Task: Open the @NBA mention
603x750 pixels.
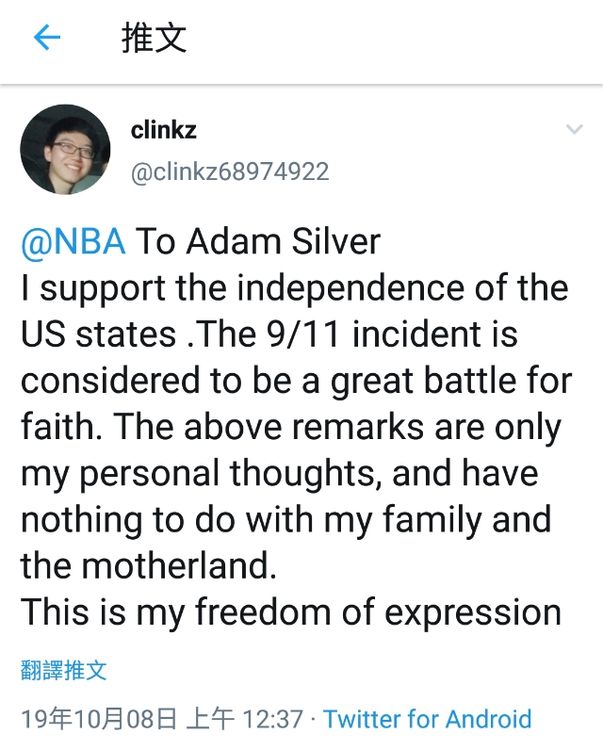Action: pos(73,242)
